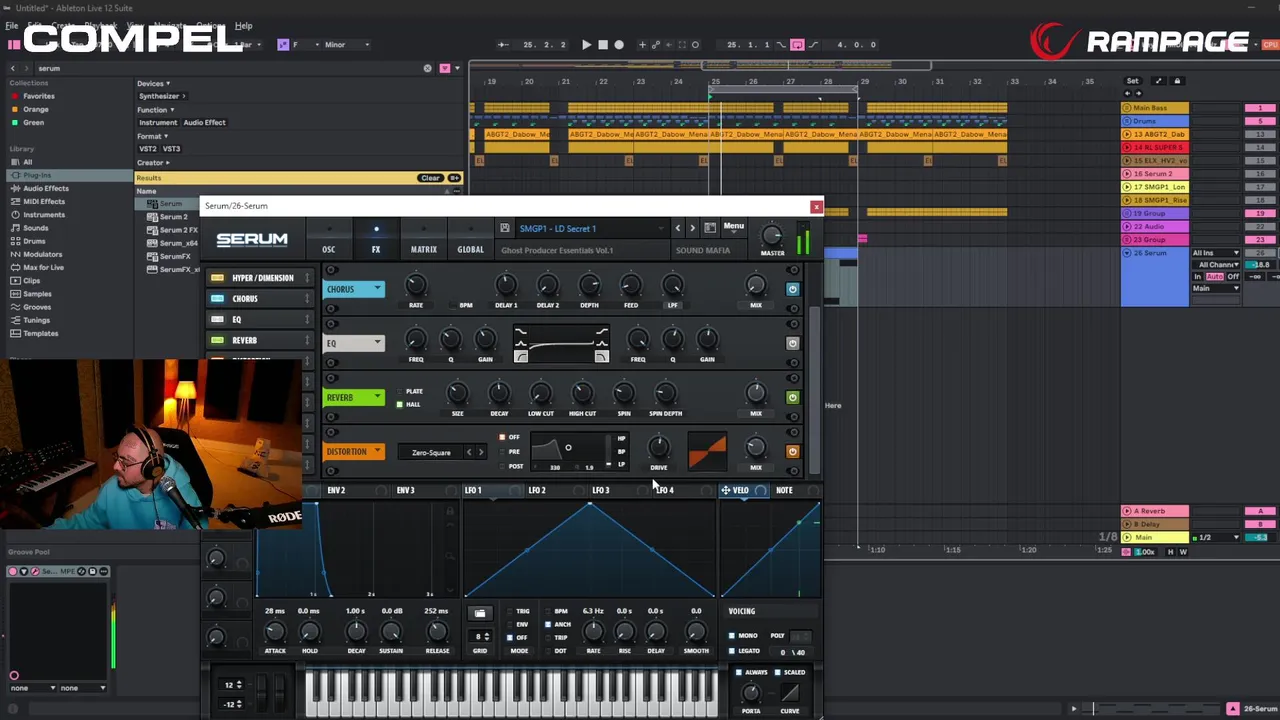Toggle Ableton scale mode button
Viewport: 1280px width, 720px height.
pyautogui.click(x=283, y=44)
